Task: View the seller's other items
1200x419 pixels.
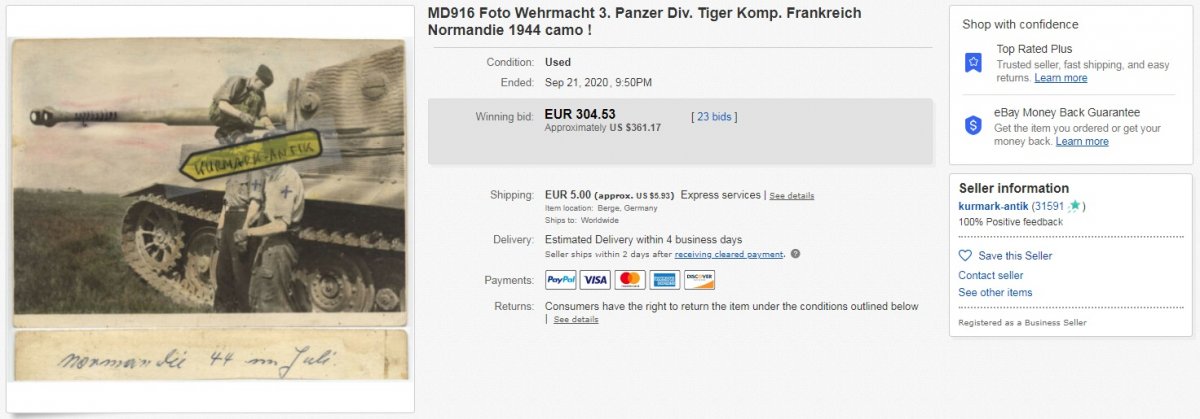Action: click(x=995, y=292)
